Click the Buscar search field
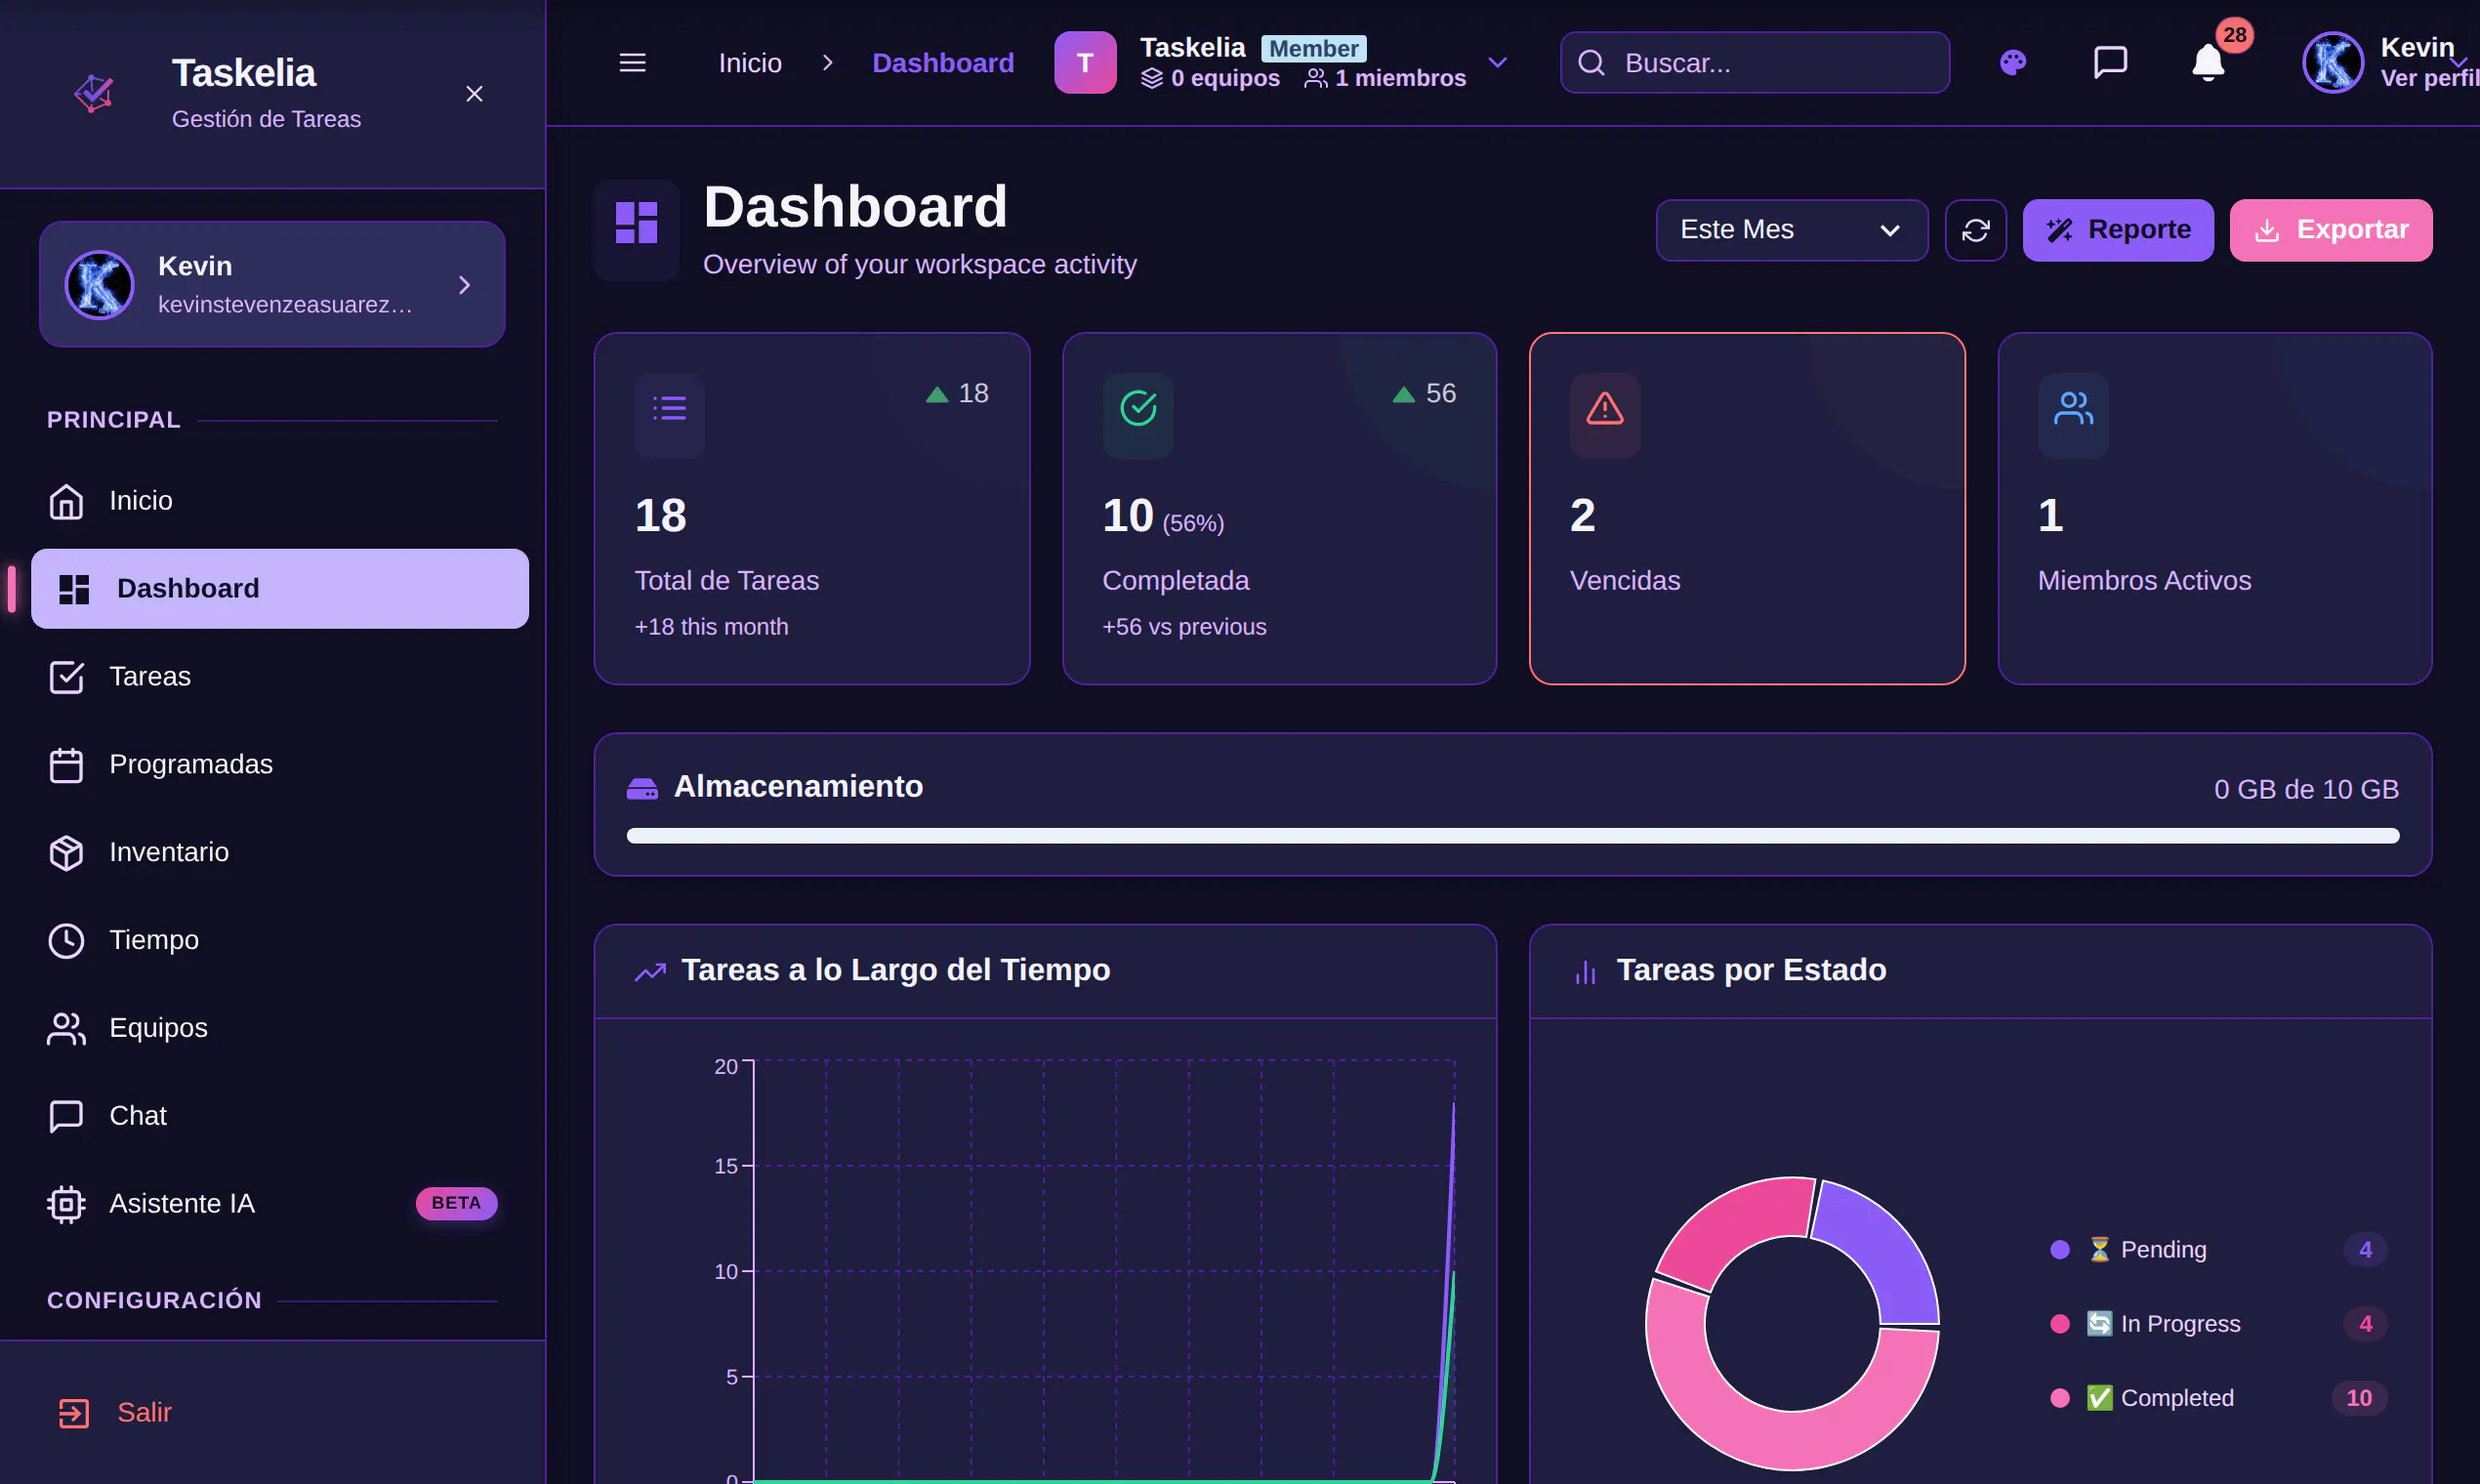2480x1484 pixels. [x=1754, y=63]
